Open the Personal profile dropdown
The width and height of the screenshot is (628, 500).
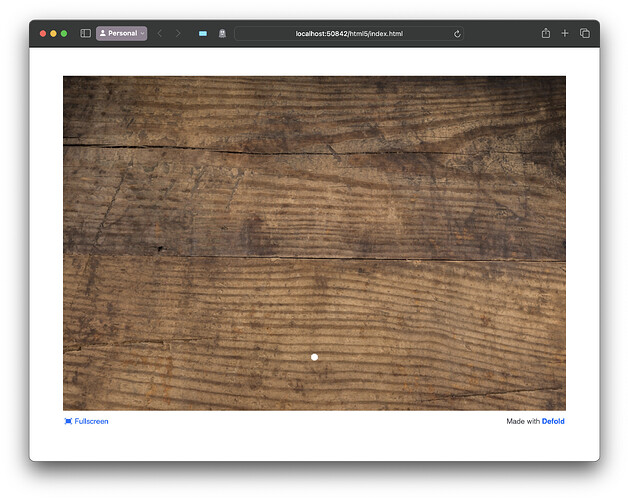click(121, 33)
